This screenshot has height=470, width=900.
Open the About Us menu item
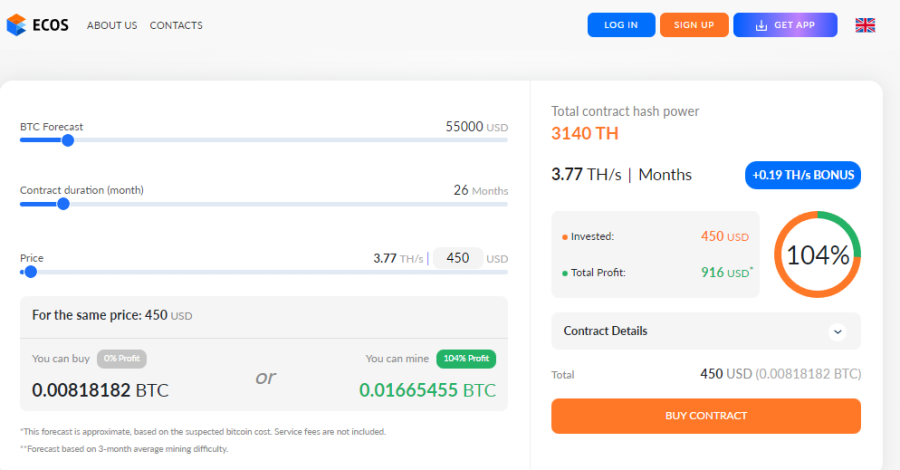pyautogui.click(x=112, y=25)
